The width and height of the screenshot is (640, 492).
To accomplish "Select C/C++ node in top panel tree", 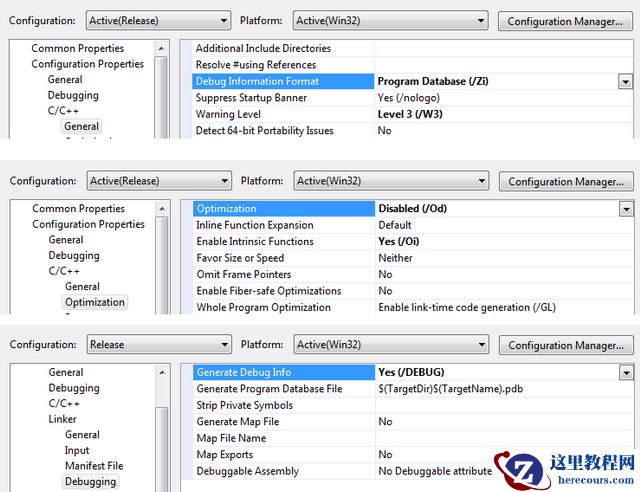I will point(63,110).
